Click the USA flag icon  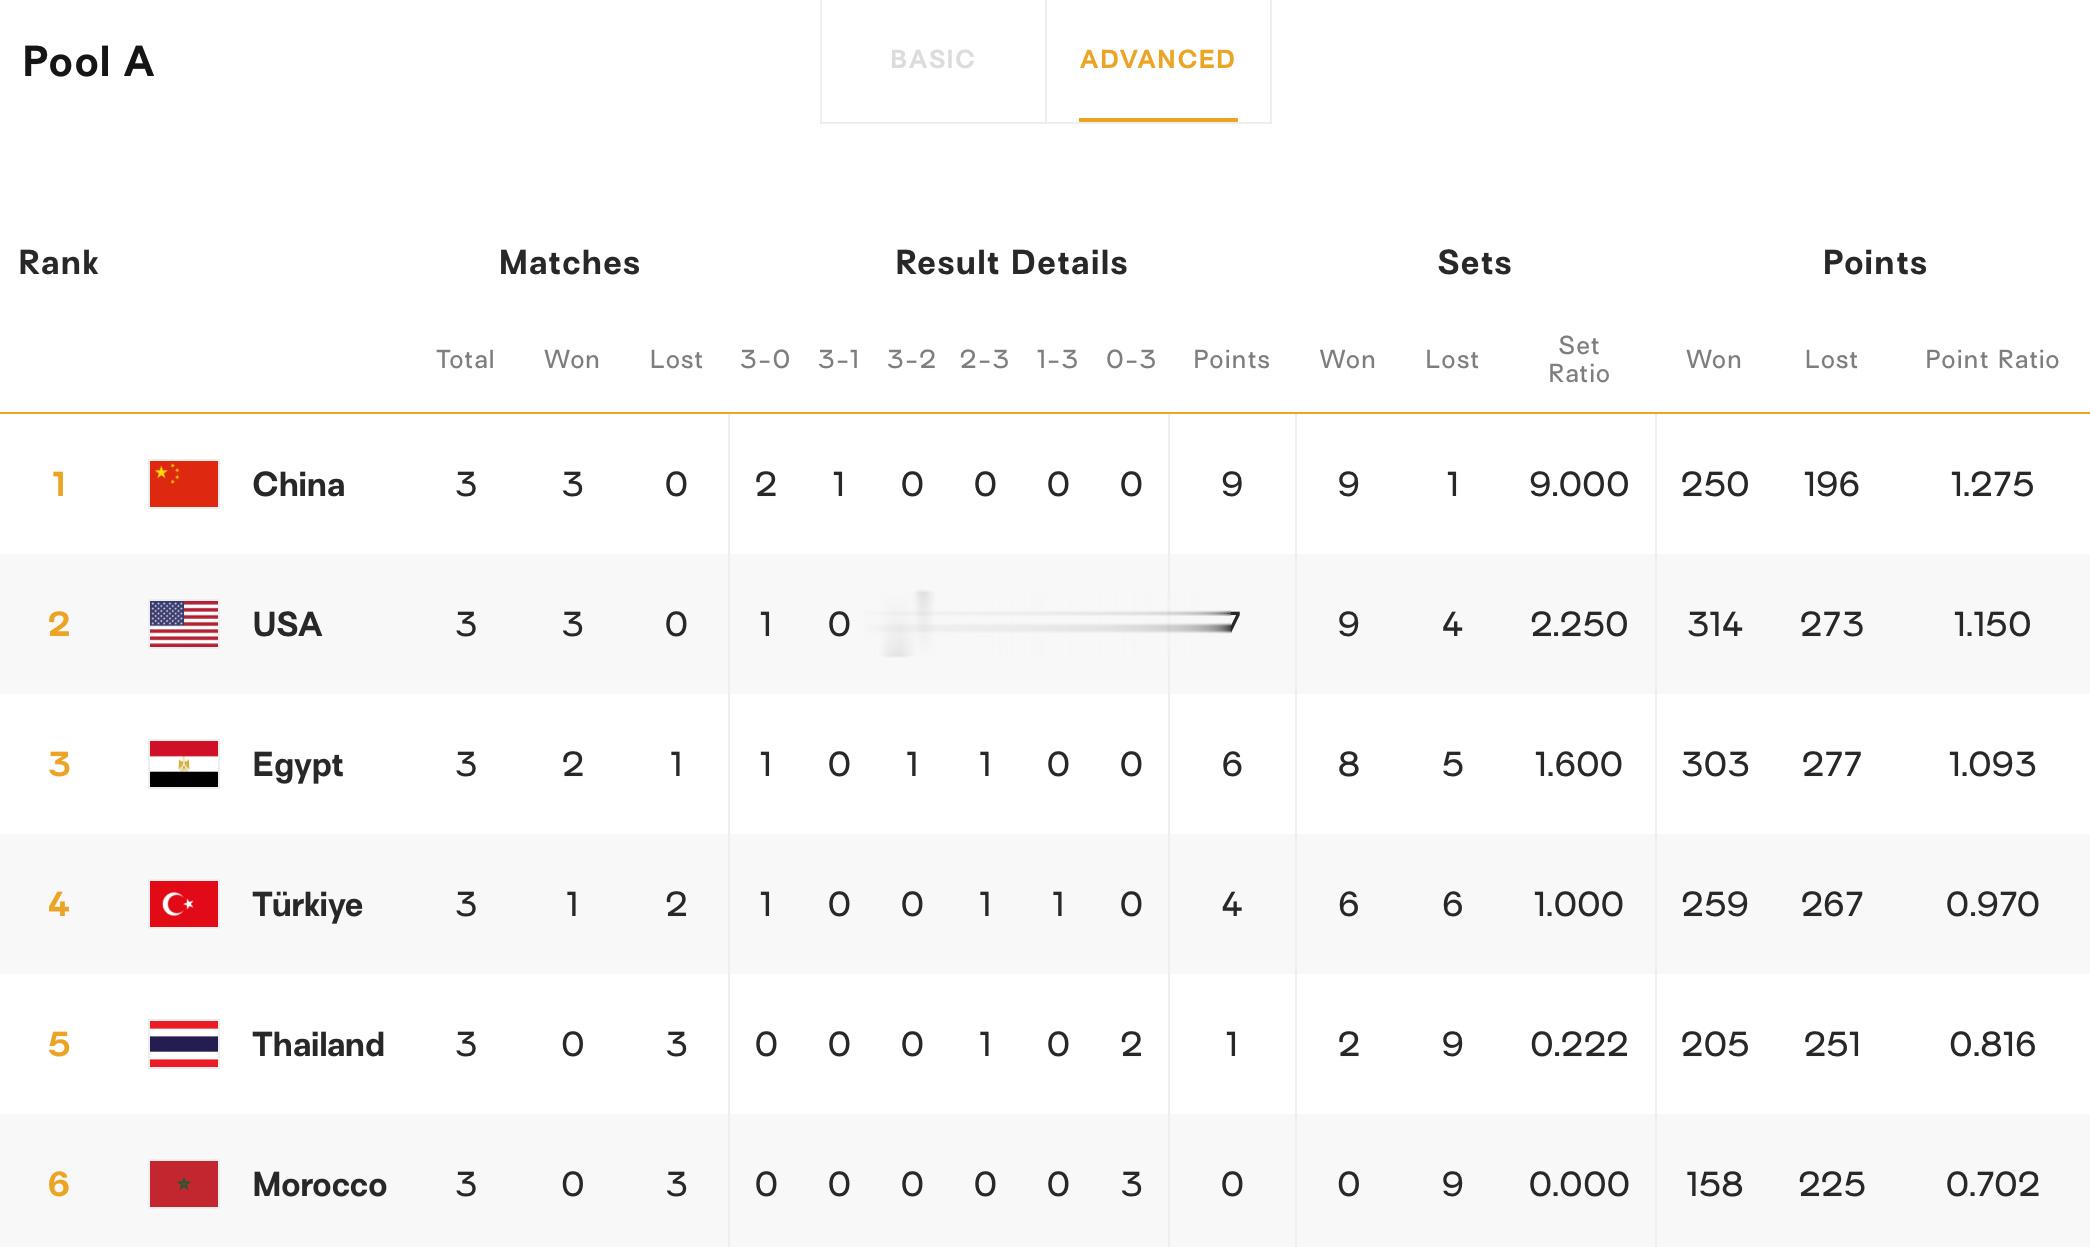point(184,624)
